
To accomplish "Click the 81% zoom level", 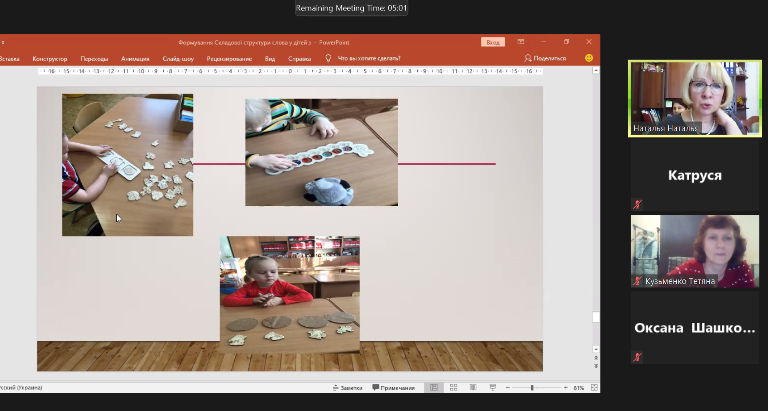I will tap(579, 387).
